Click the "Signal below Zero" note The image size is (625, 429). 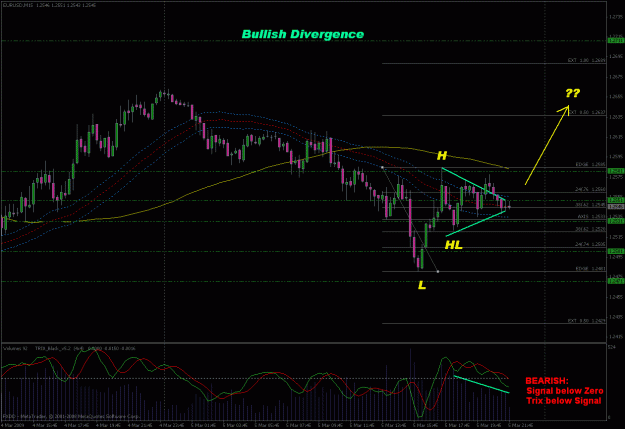(x=565, y=391)
